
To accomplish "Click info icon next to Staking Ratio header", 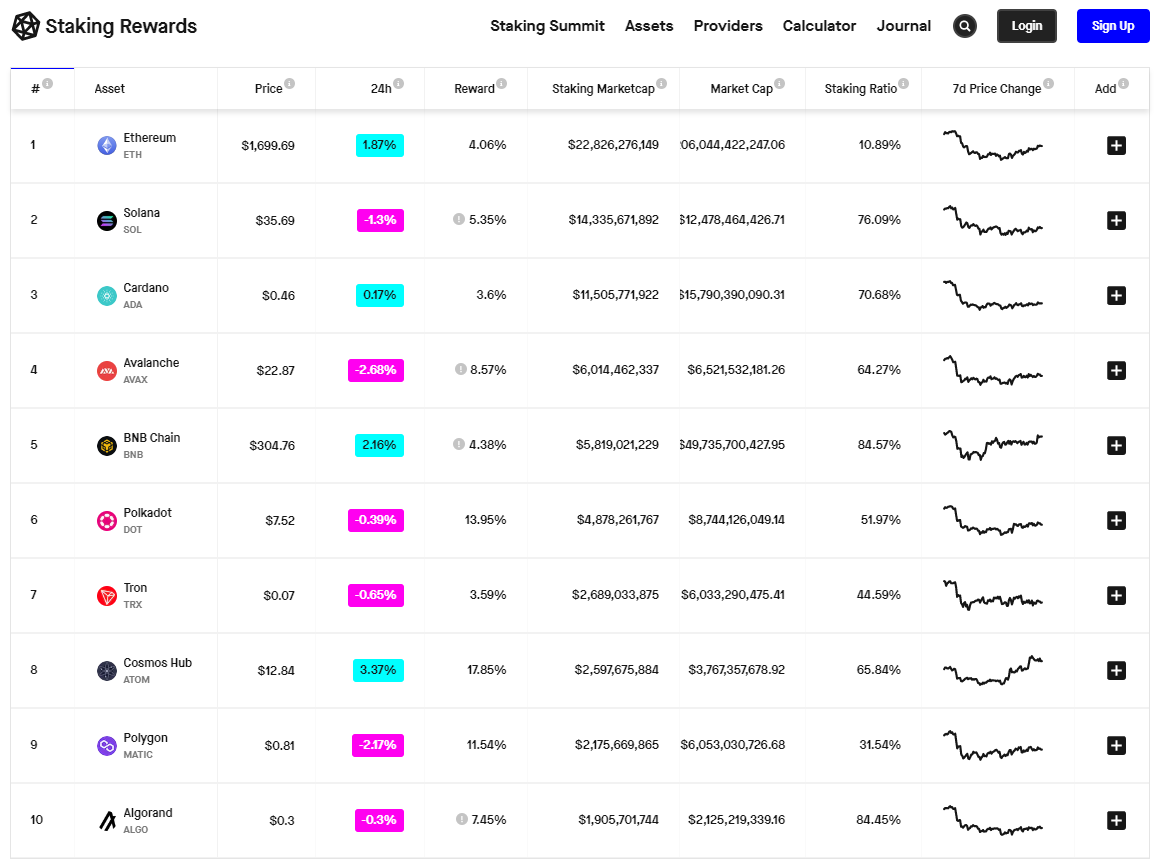I will (x=903, y=84).
